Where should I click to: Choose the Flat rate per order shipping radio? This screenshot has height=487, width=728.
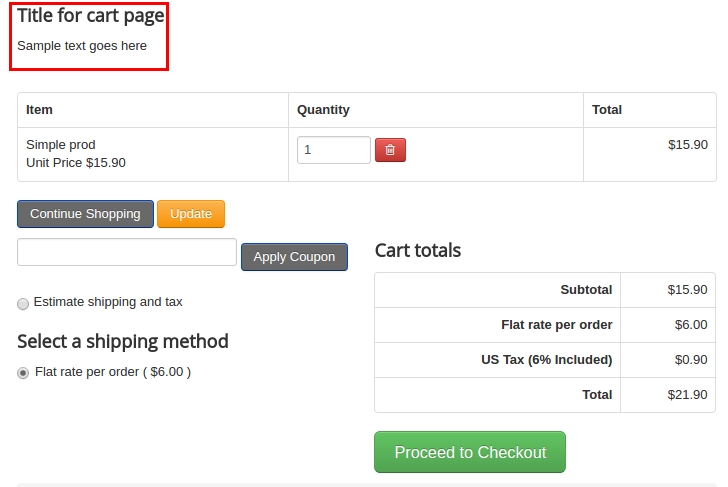tap(23, 373)
